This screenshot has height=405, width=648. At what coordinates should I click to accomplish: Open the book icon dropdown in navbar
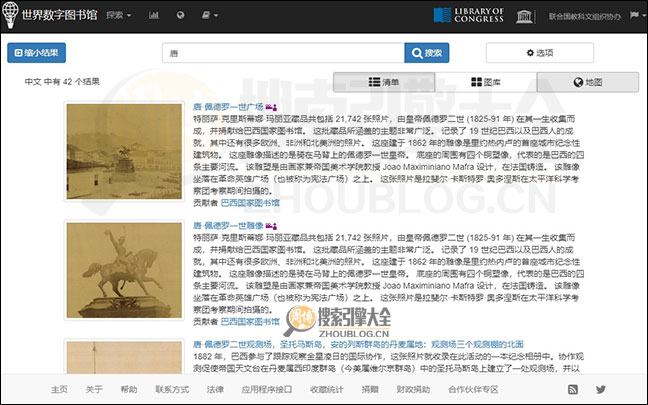click(x=210, y=15)
